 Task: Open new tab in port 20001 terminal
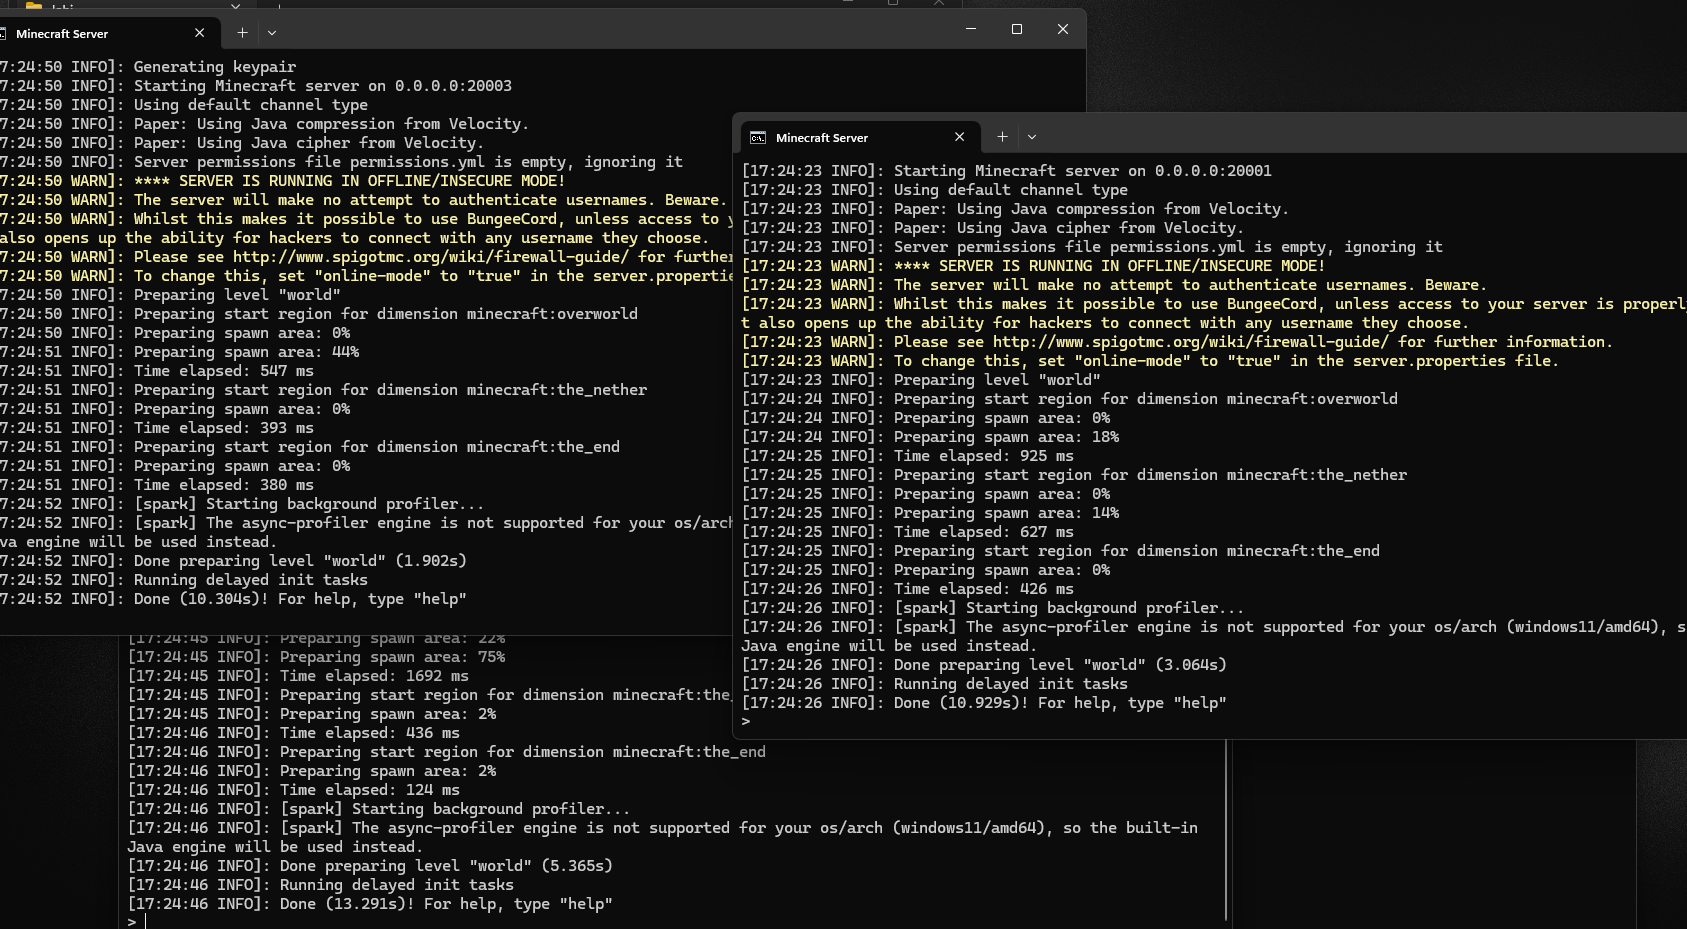[1002, 137]
